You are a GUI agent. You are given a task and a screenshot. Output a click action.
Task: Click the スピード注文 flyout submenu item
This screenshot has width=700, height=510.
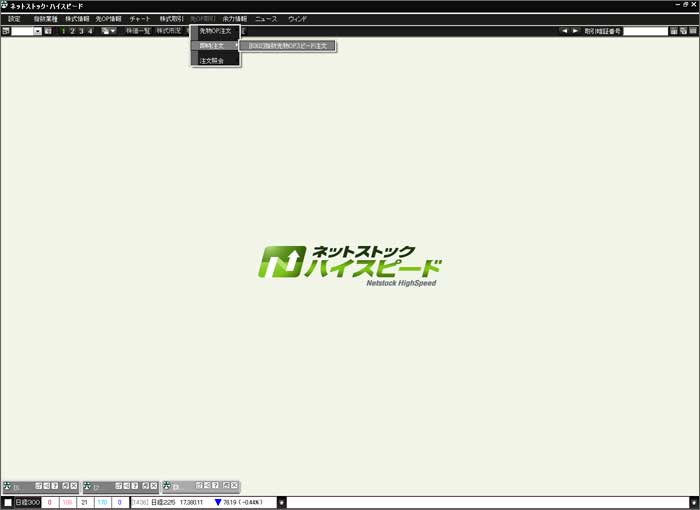click(x=288, y=46)
